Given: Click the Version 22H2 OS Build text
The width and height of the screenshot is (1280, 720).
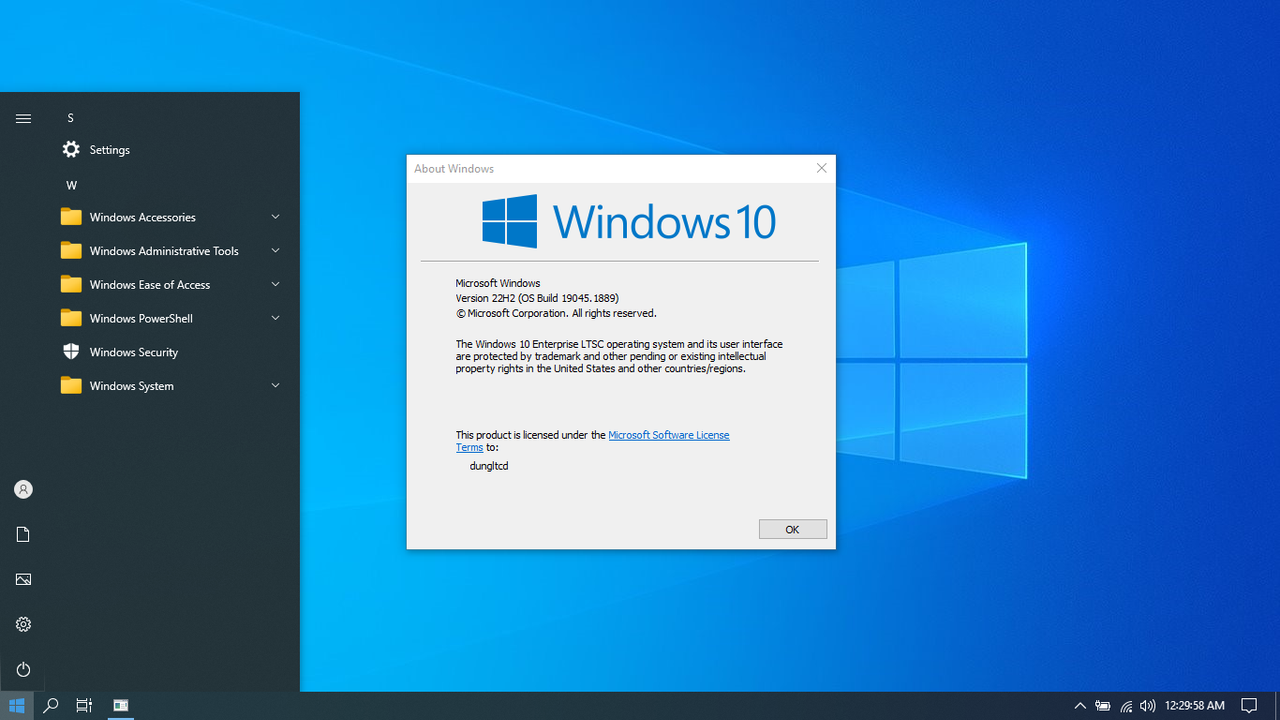Looking at the screenshot, I should (x=537, y=298).
